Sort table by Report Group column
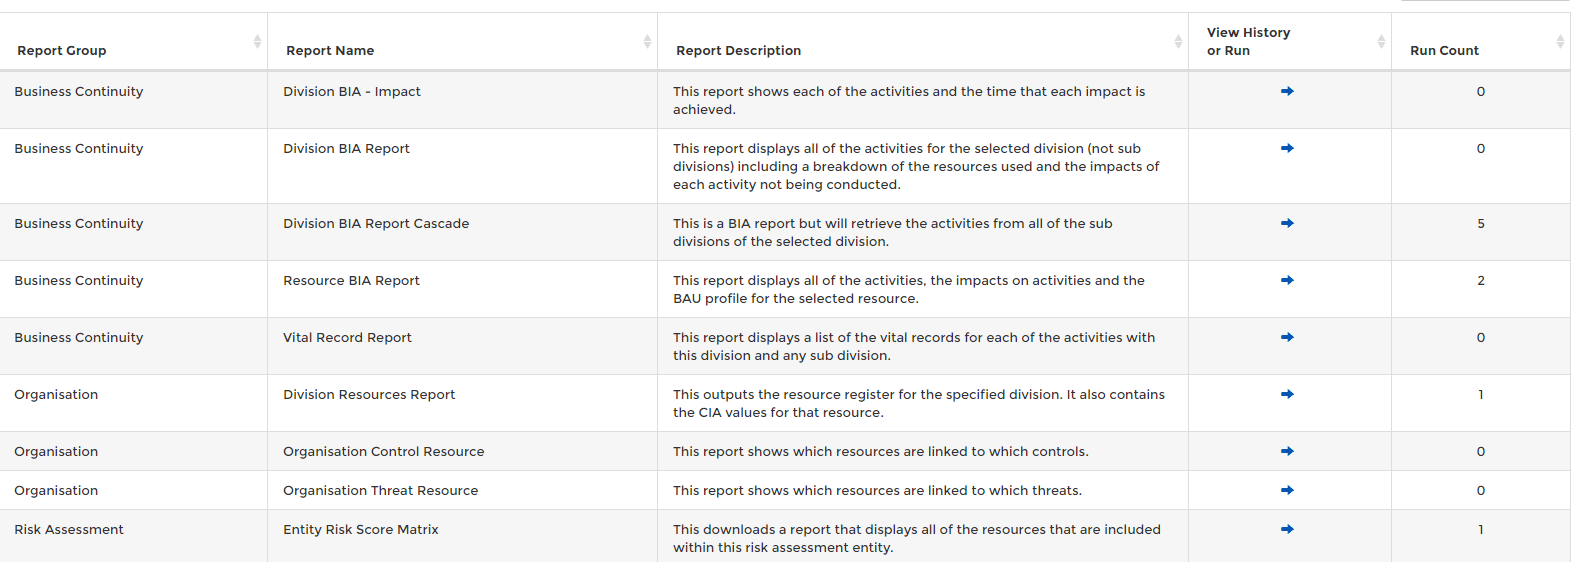This screenshot has height=562, width=1575. 257,42
